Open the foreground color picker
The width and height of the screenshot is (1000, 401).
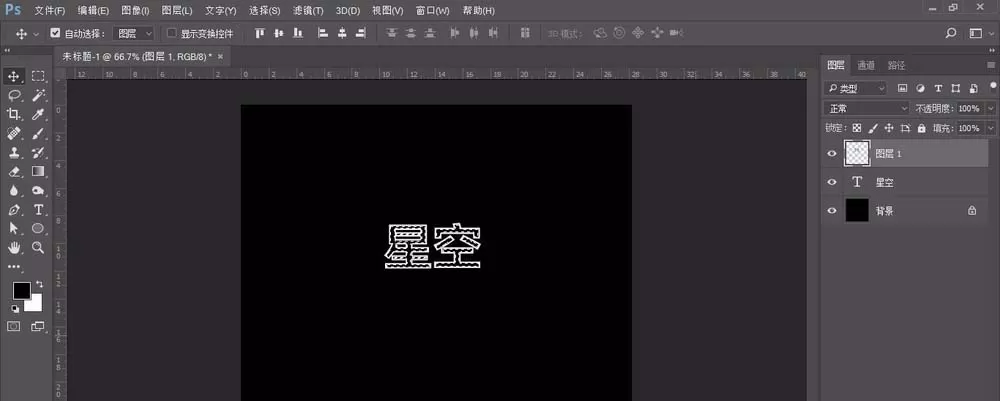coord(21,290)
